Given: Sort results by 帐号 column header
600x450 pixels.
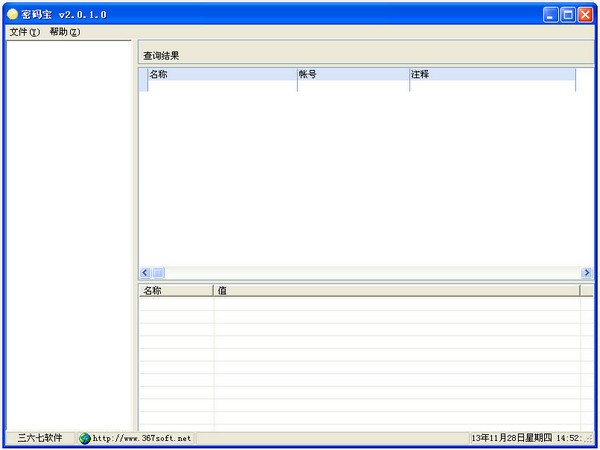Looking at the screenshot, I should [x=353, y=74].
